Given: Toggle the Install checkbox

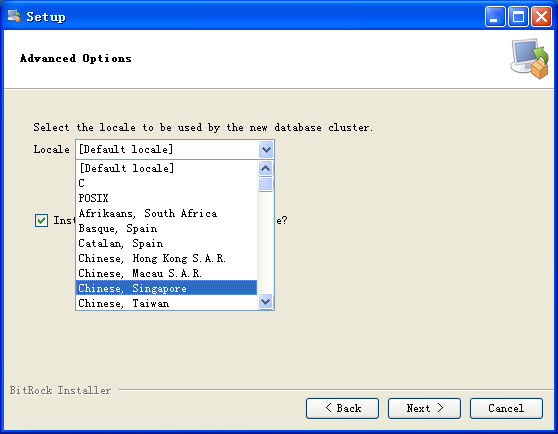Looking at the screenshot, I should click(x=41, y=220).
